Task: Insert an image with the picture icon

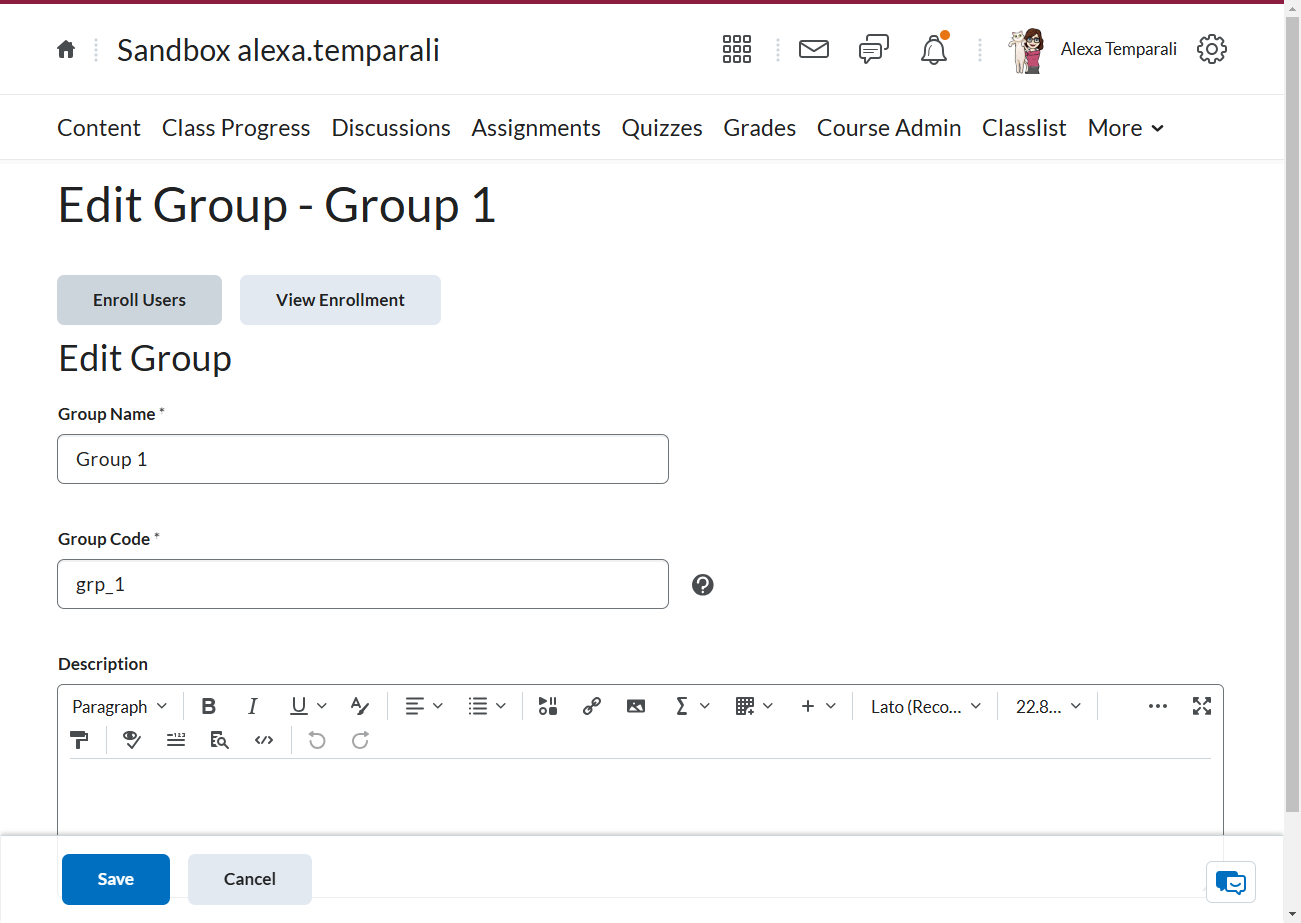Action: (636, 706)
